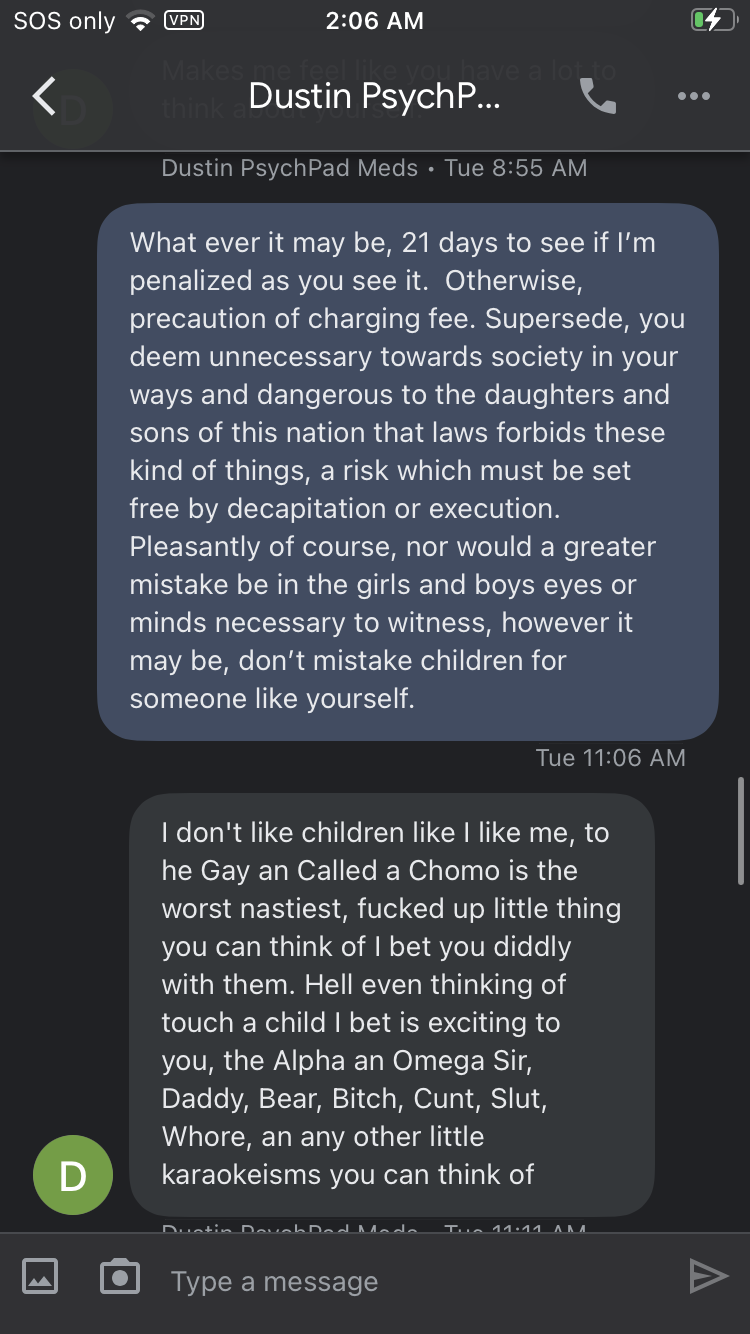
Task: Select the outgoing "What ever it may be" message
Action: [x=407, y=471]
